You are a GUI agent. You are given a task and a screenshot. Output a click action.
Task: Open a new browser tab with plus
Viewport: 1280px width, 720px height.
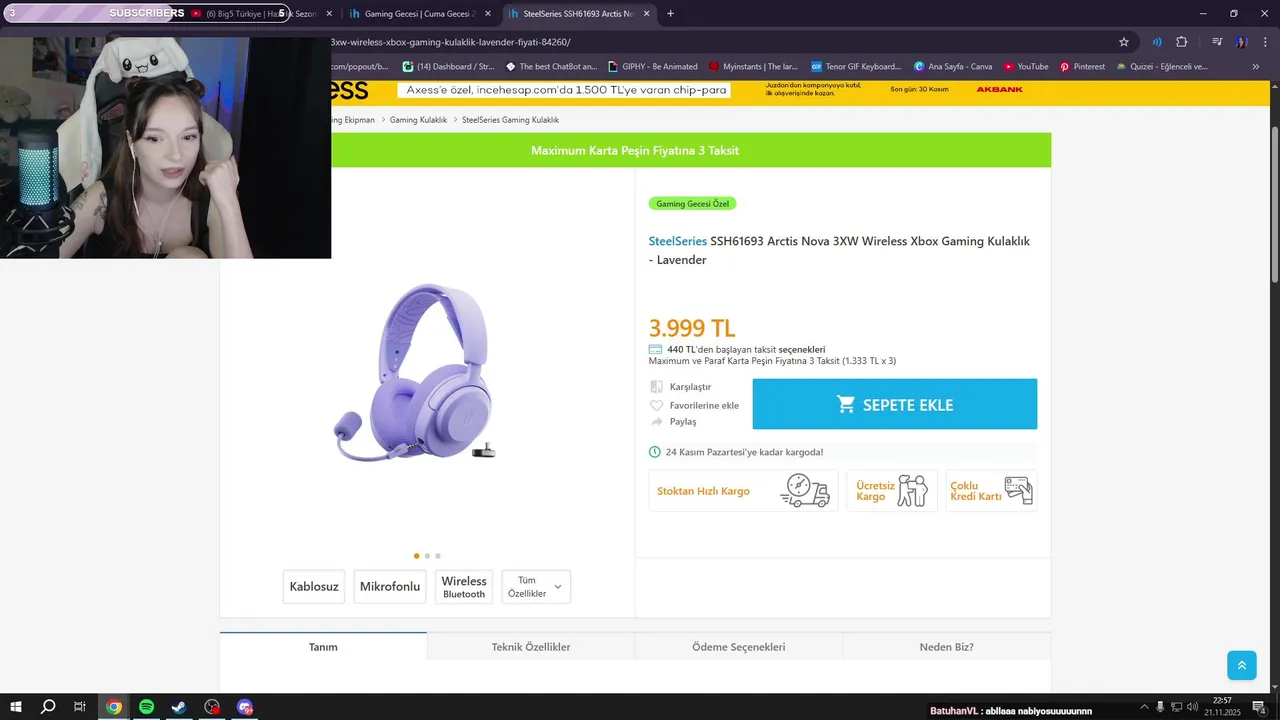coord(670,13)
